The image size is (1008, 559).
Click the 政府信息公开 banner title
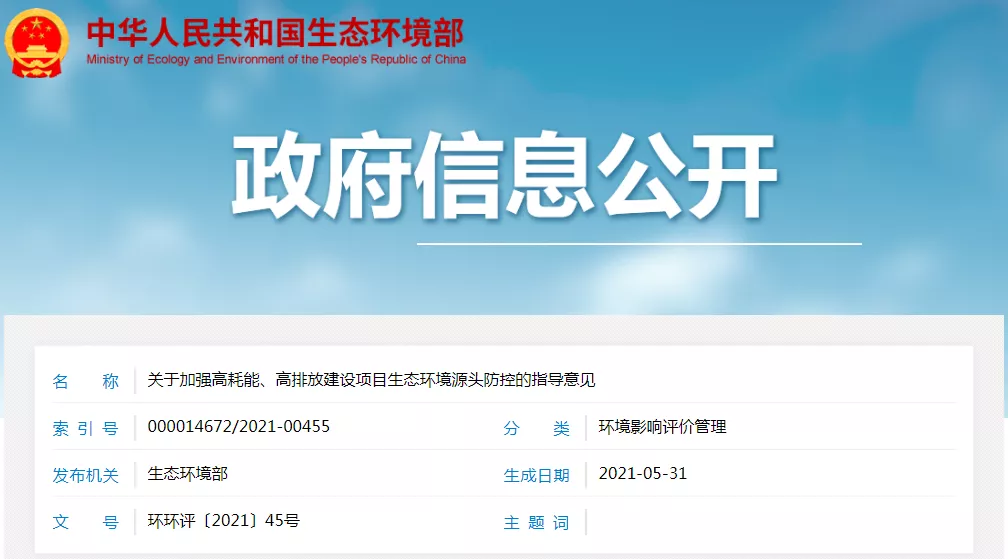[505, 178]
